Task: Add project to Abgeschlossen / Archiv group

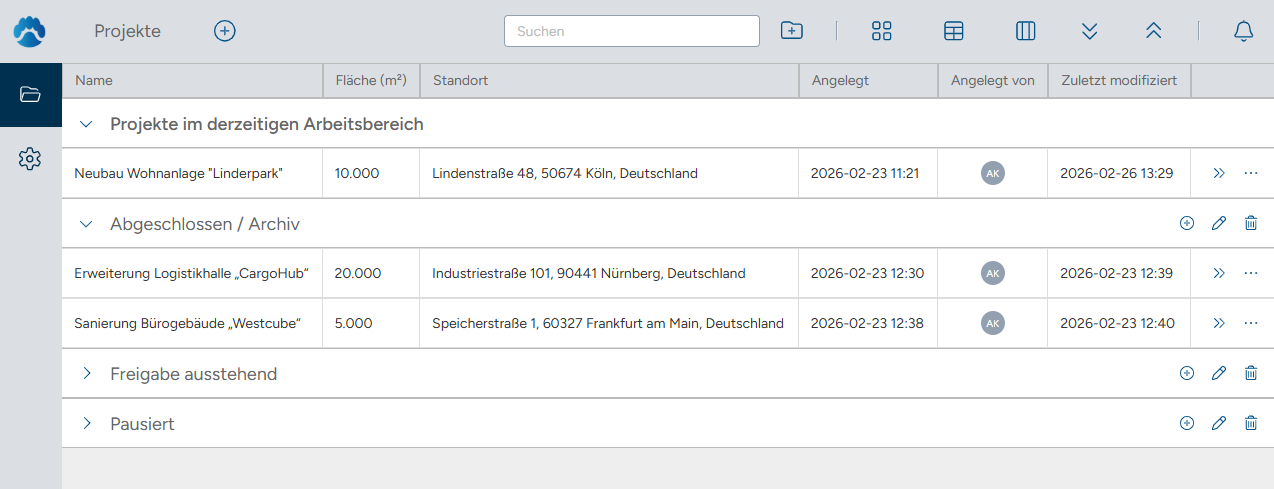Action: (x=1187, y=223)
